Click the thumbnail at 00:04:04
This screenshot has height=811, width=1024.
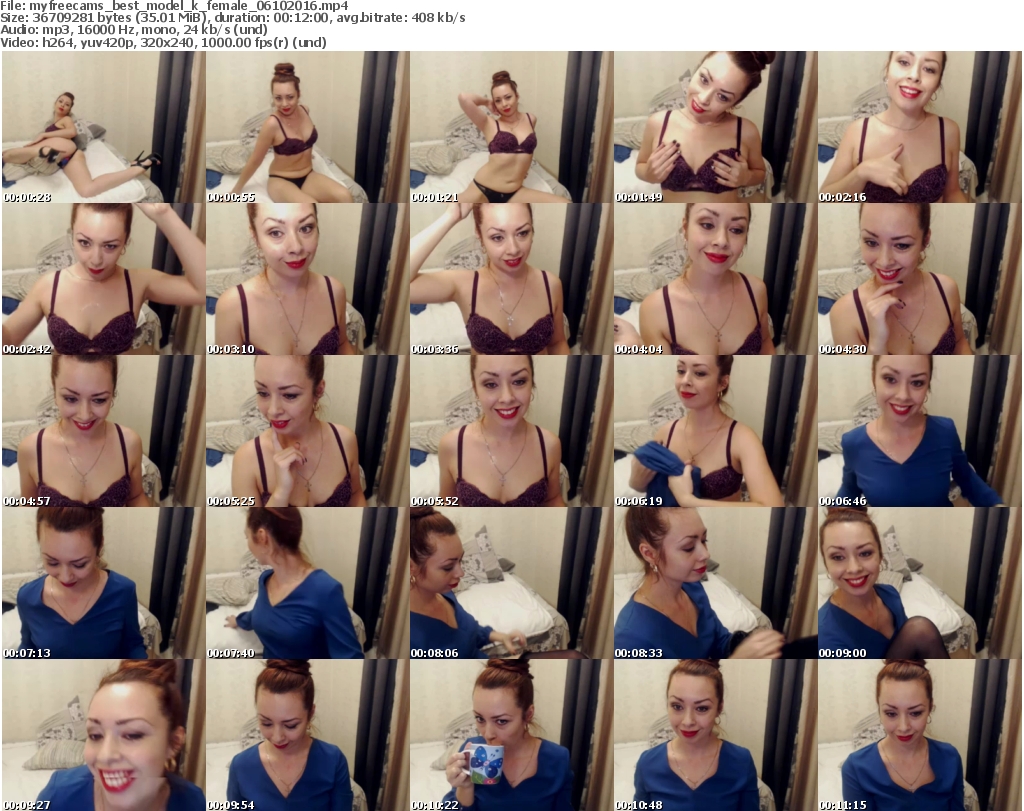(x=716, y=279)
